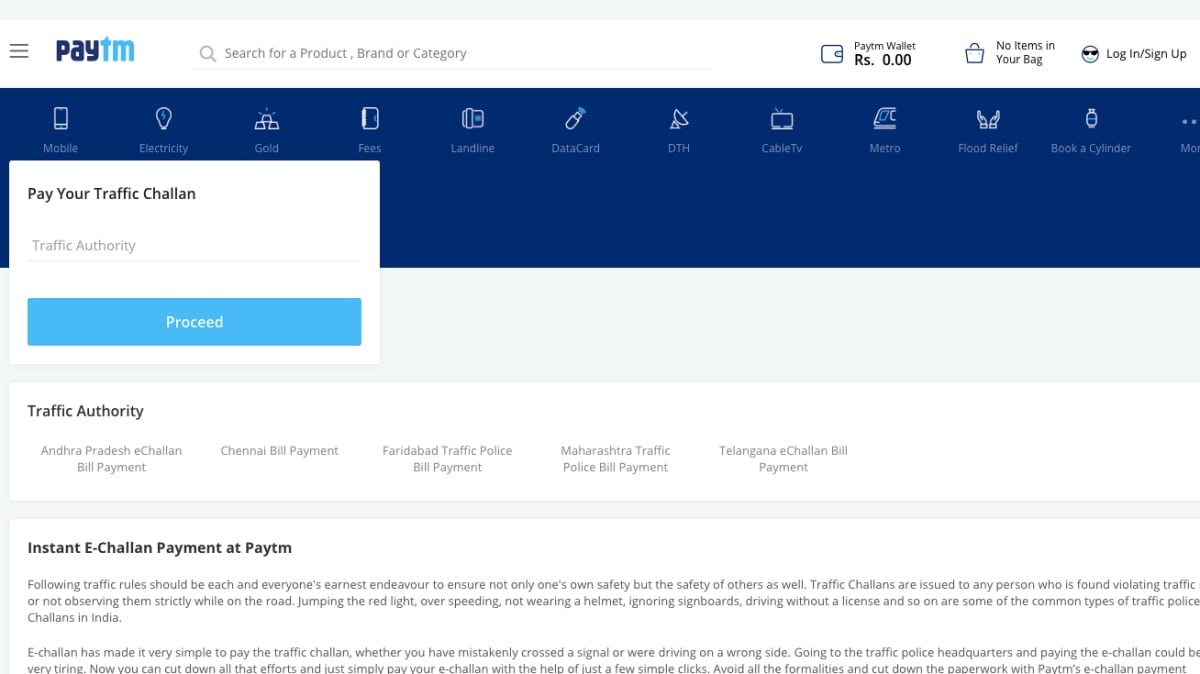Image resolution: width=1200 pixels, height=674 pixels.
Task: Select the Gold icon
Action: point(267,119)
